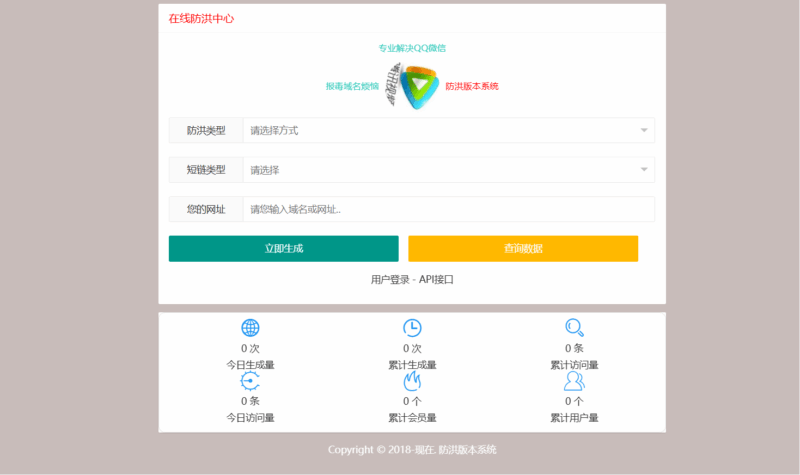Screen dimensions: 800x475
Task: Click the 您的网址 label
Action: [206, 209]
